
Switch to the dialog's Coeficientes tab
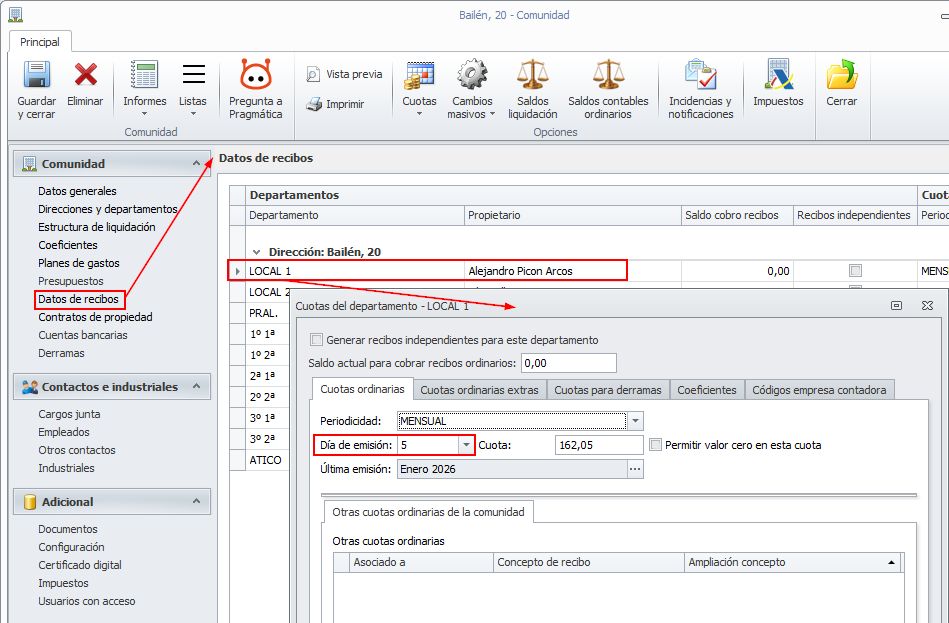pos(707,390)
